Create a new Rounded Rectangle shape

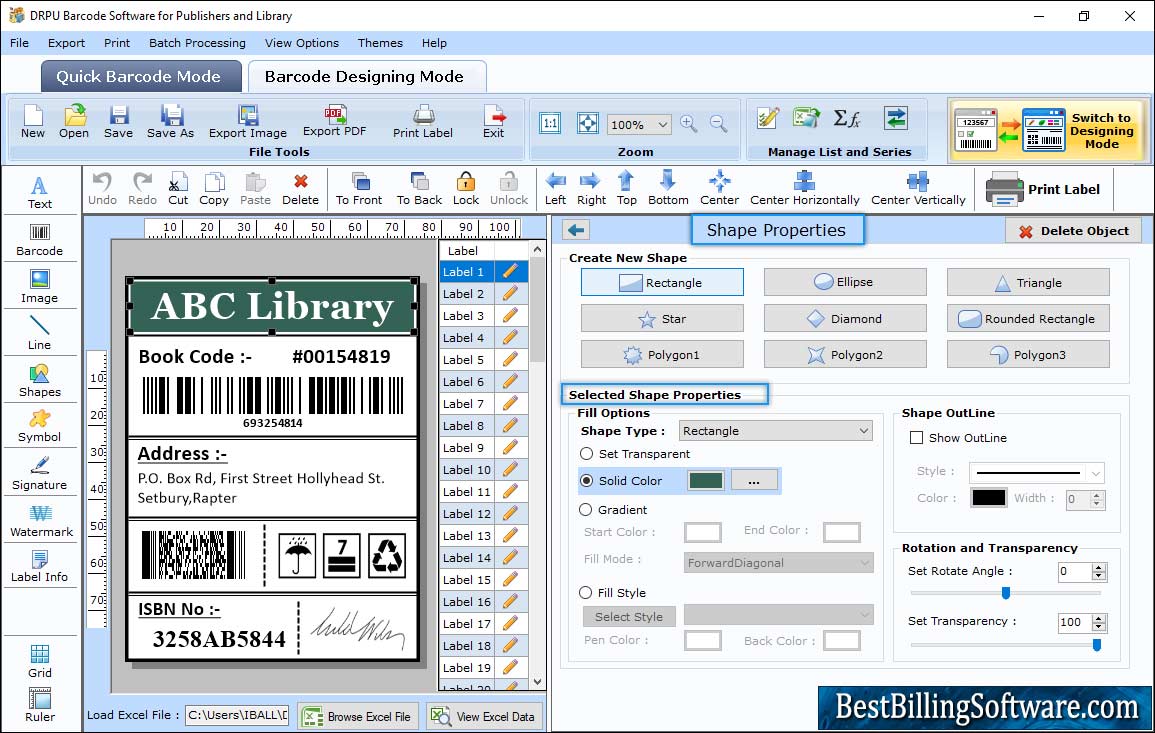(x=1028, y=319)
